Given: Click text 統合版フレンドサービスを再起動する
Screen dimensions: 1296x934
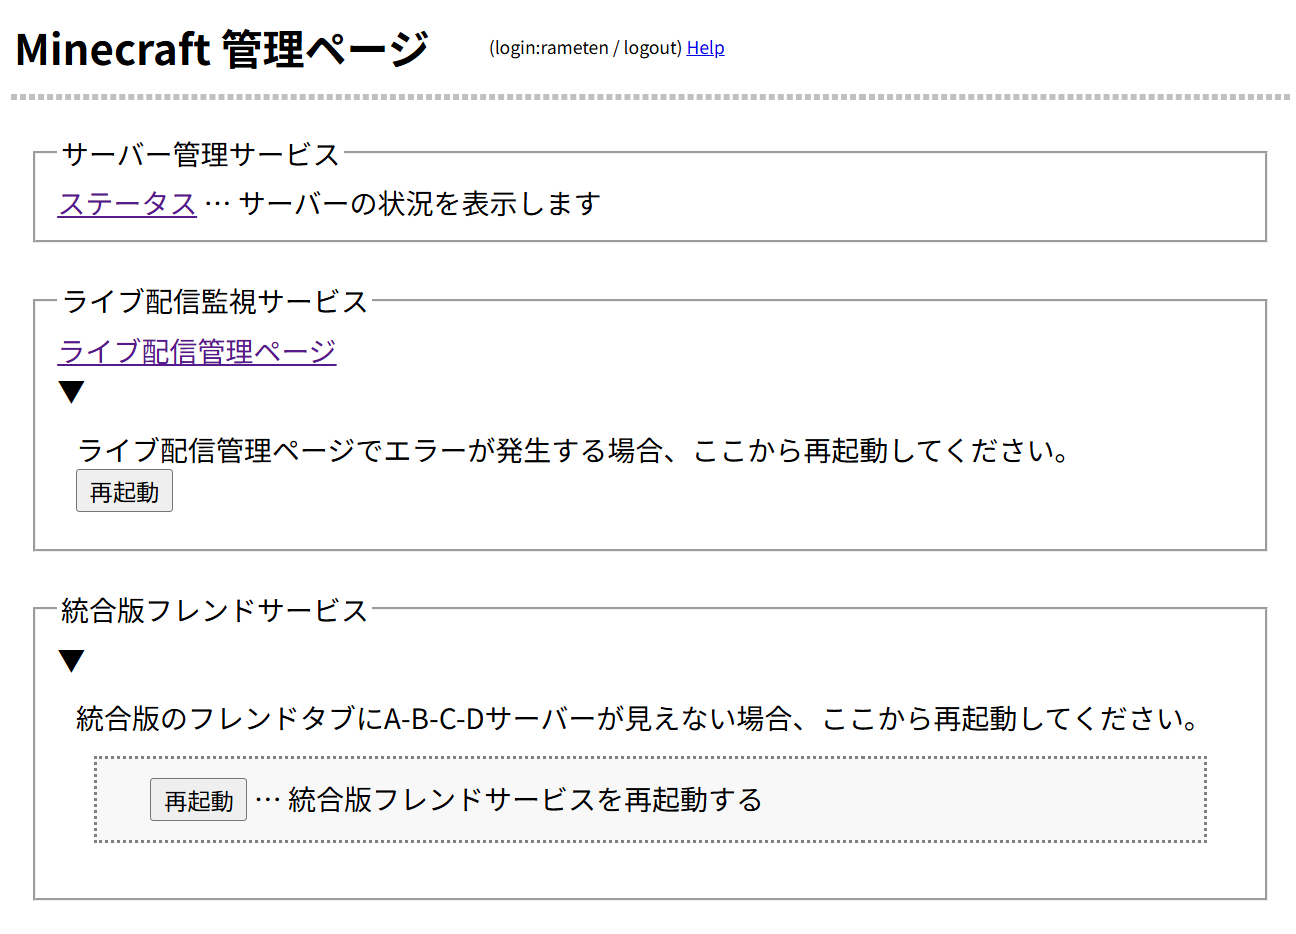Looking at the screenshot, I should pyautogui.click(x=525, y=799).
